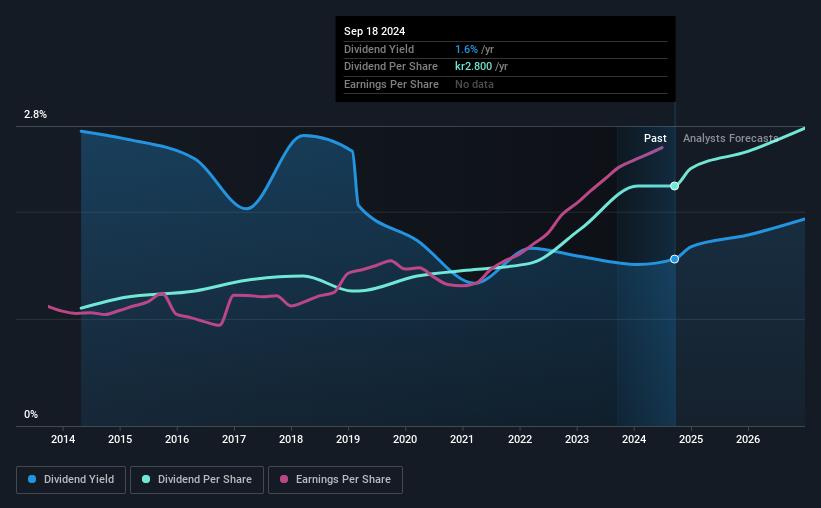The width and height of the screenshot is (821, 508).
Task: Click the pink Earnings Per Share legend dot
Action: pyautogui.click(x=284, y=479)
